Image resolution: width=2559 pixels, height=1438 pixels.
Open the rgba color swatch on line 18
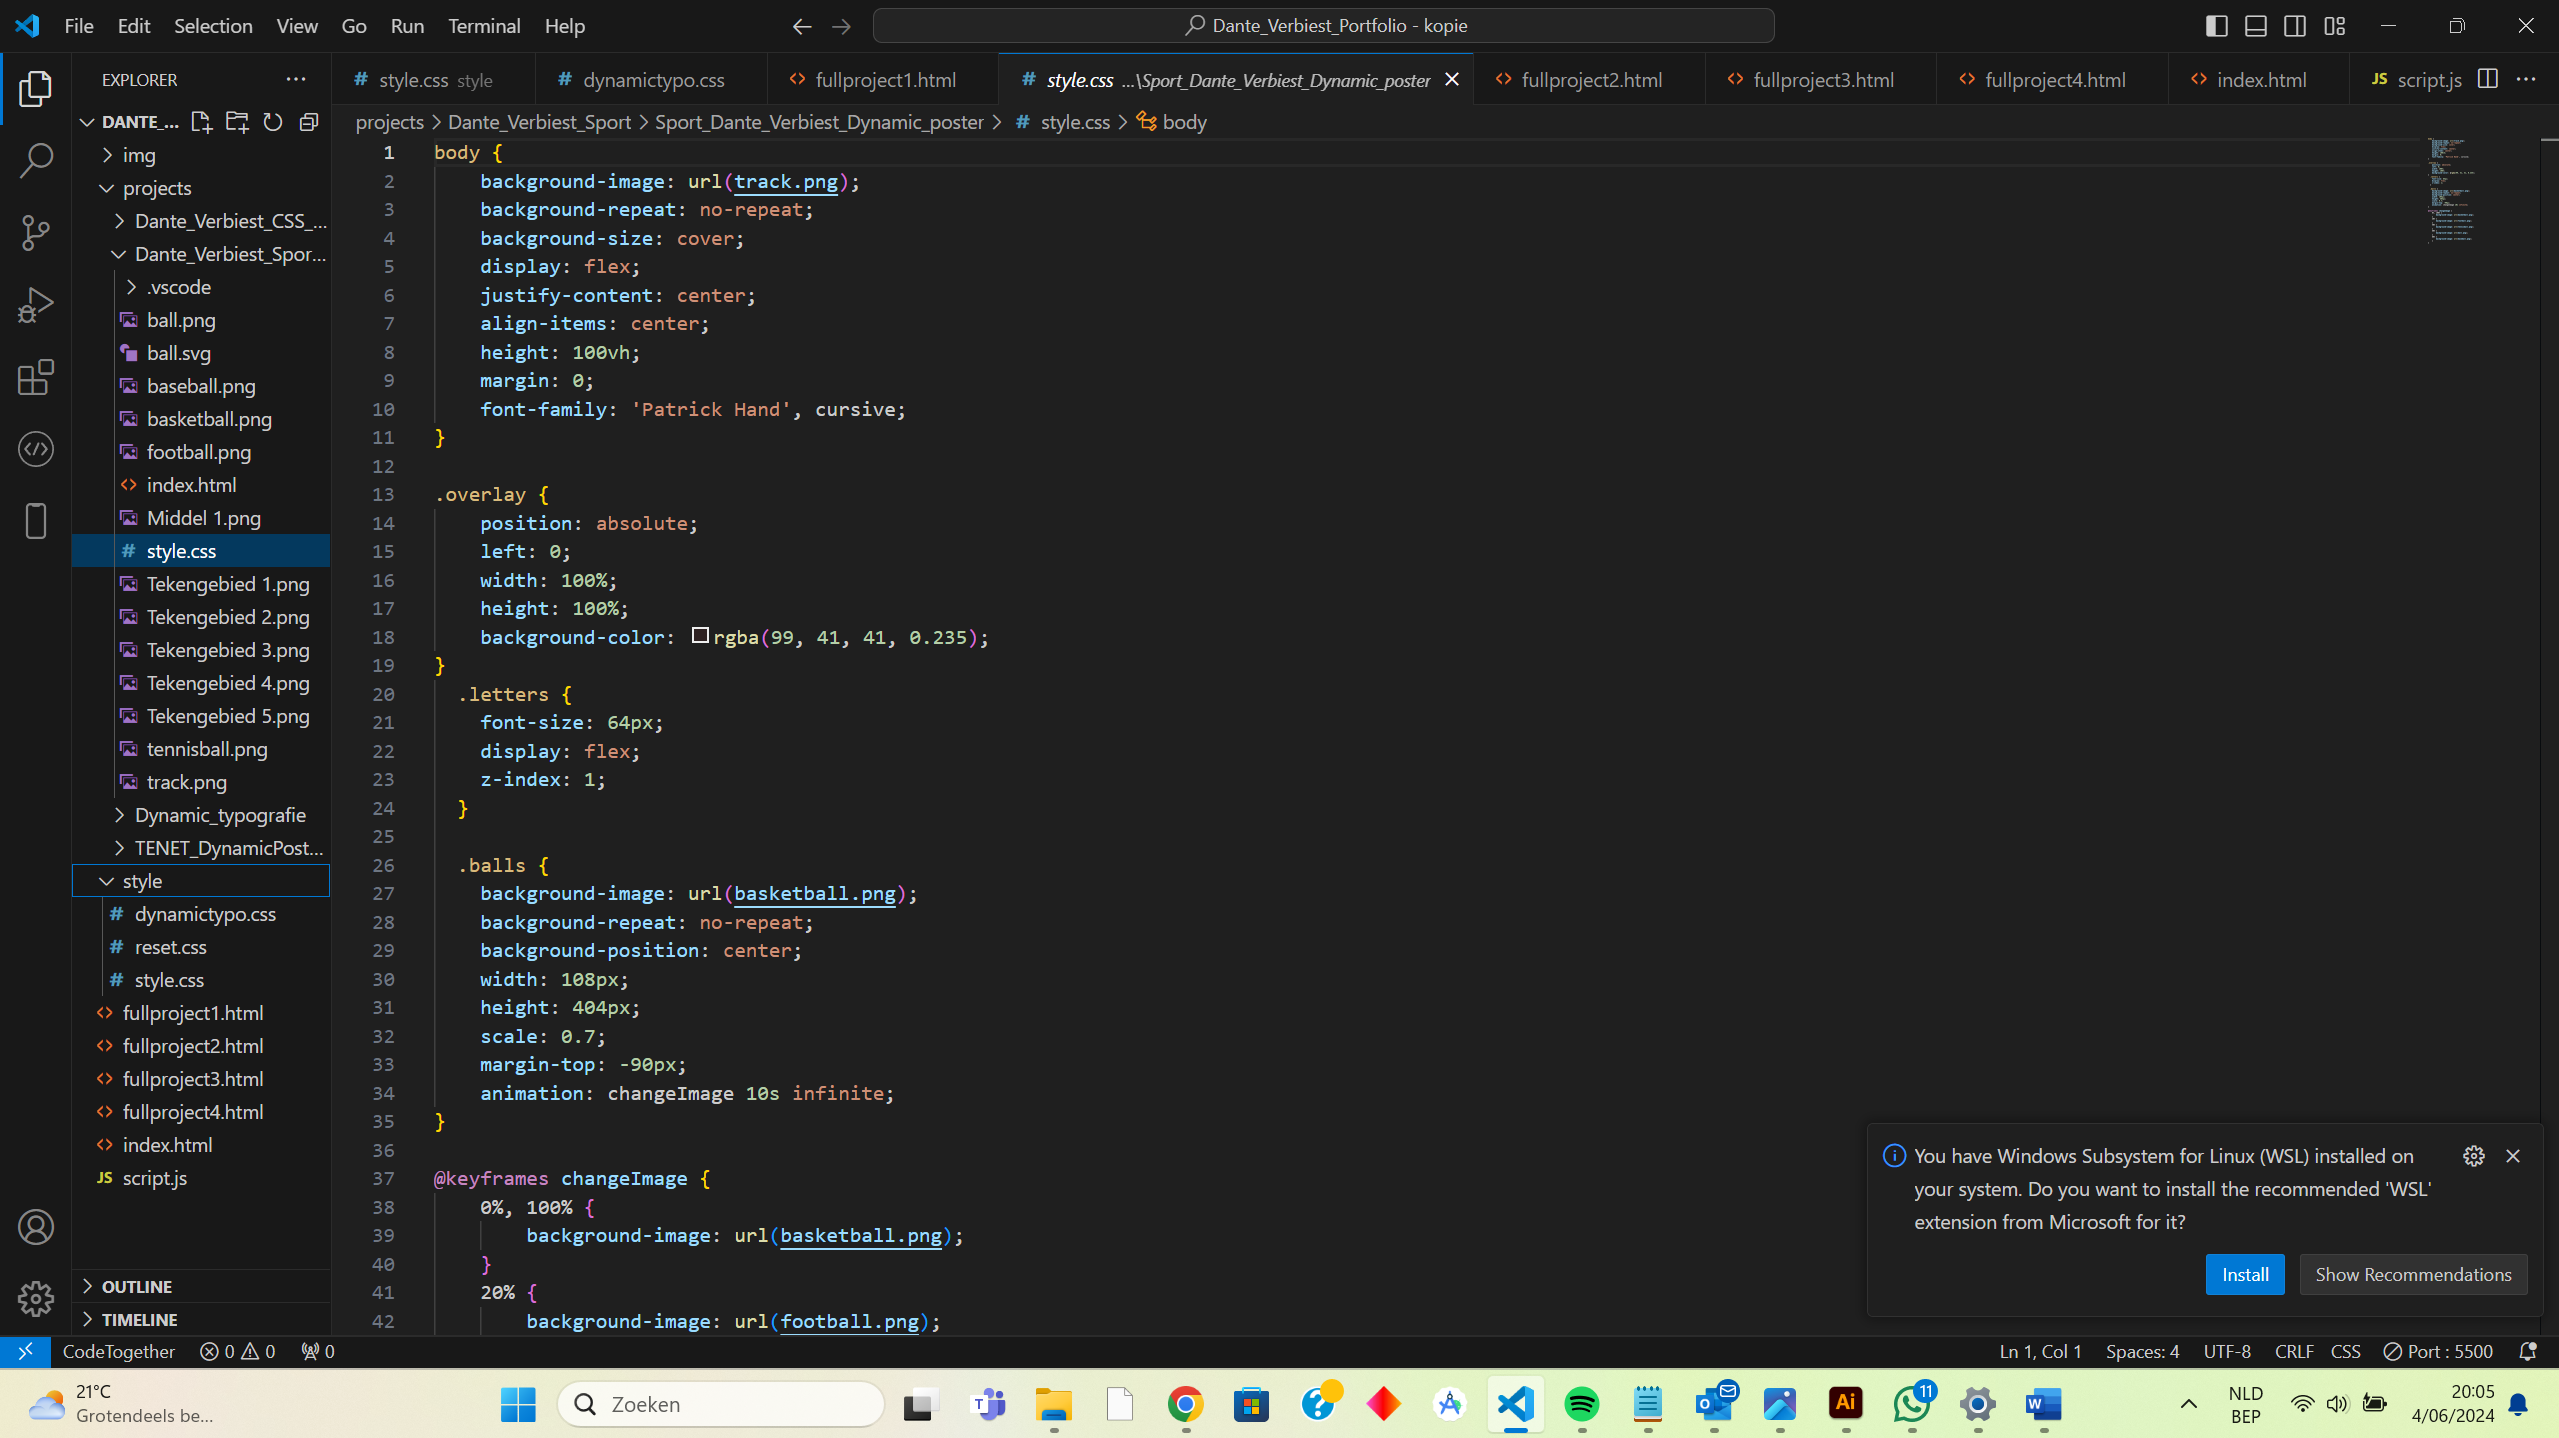[700, 635]
